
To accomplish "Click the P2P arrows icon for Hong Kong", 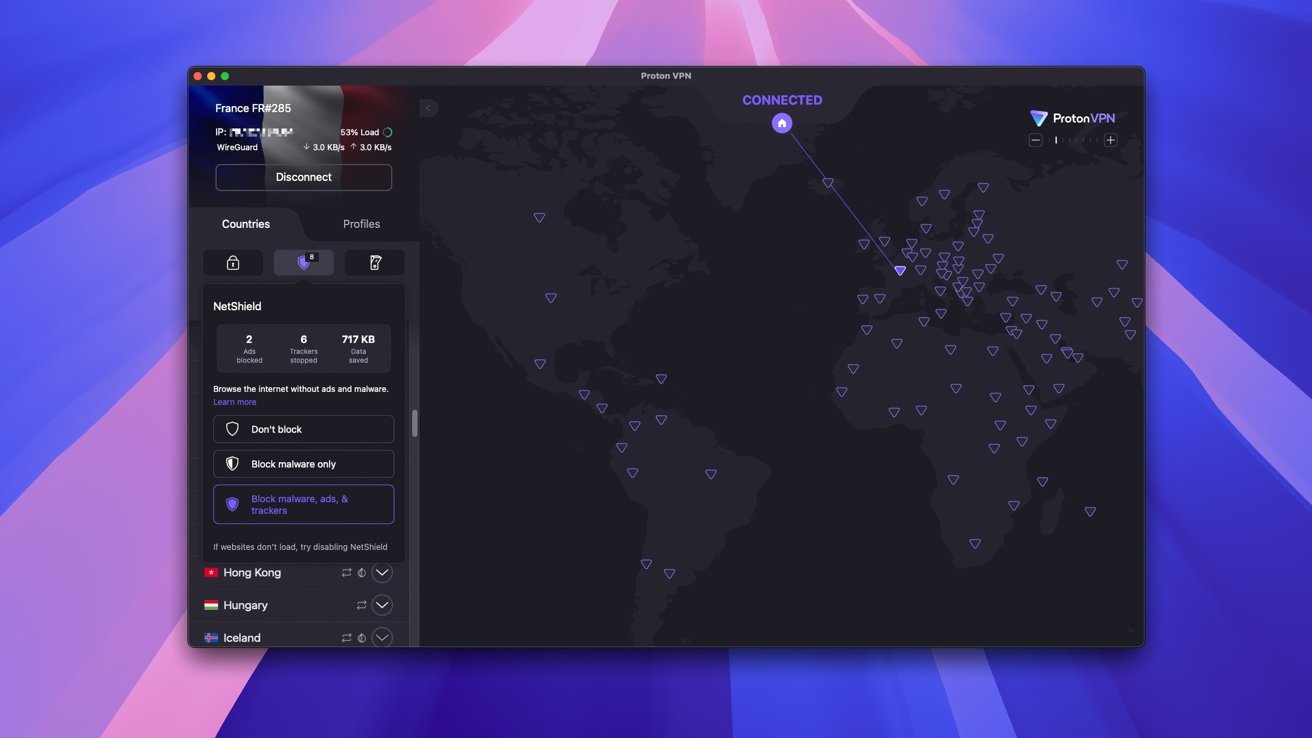I will (x=346, y=573).
